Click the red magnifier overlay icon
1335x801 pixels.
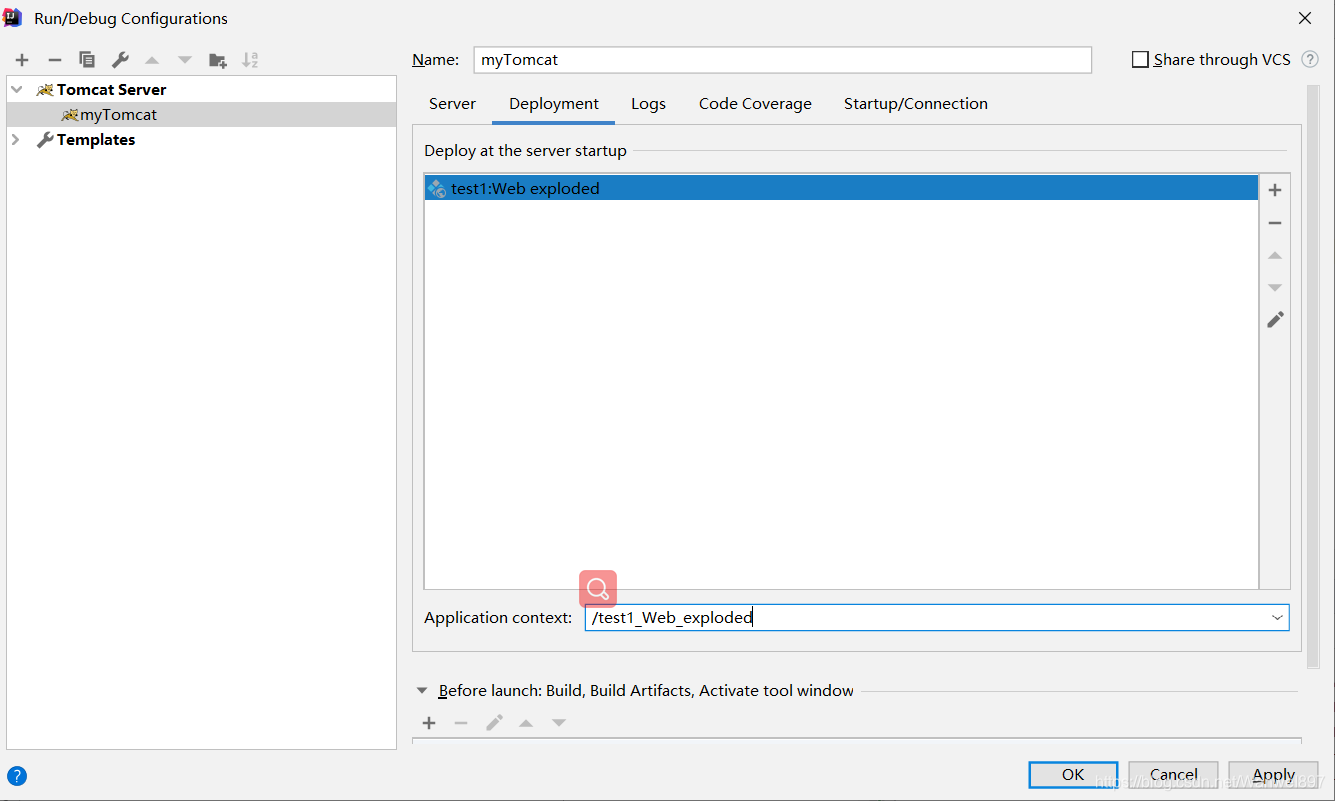tap(598, 588)
